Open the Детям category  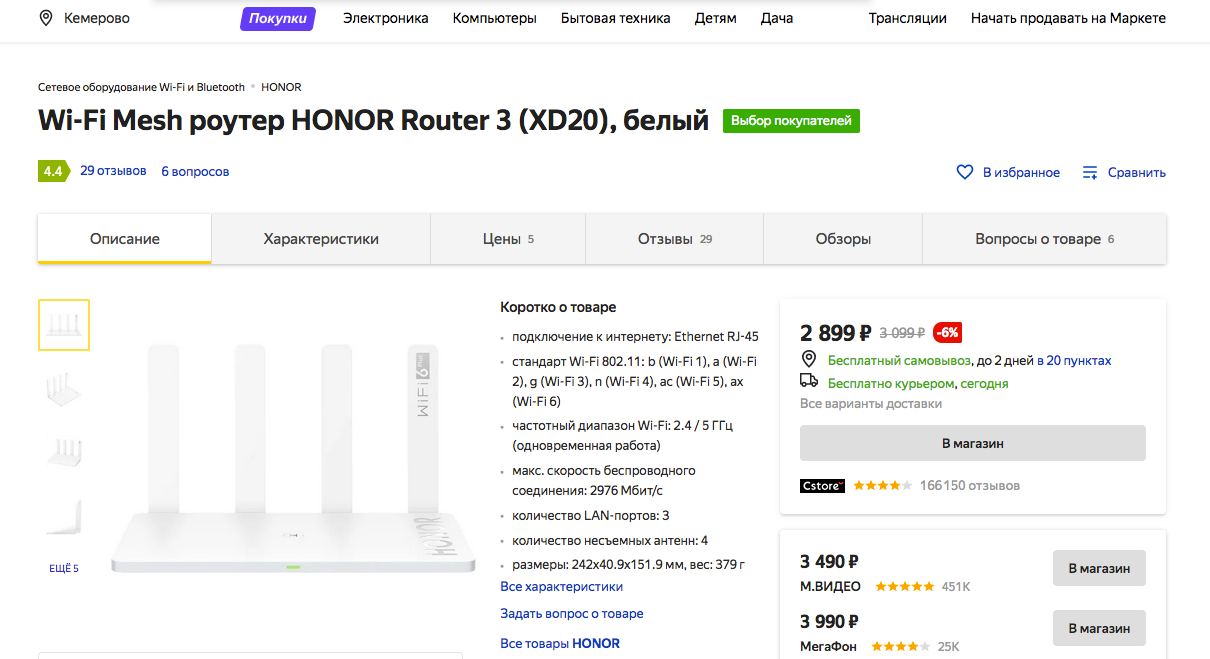point(716,18)
